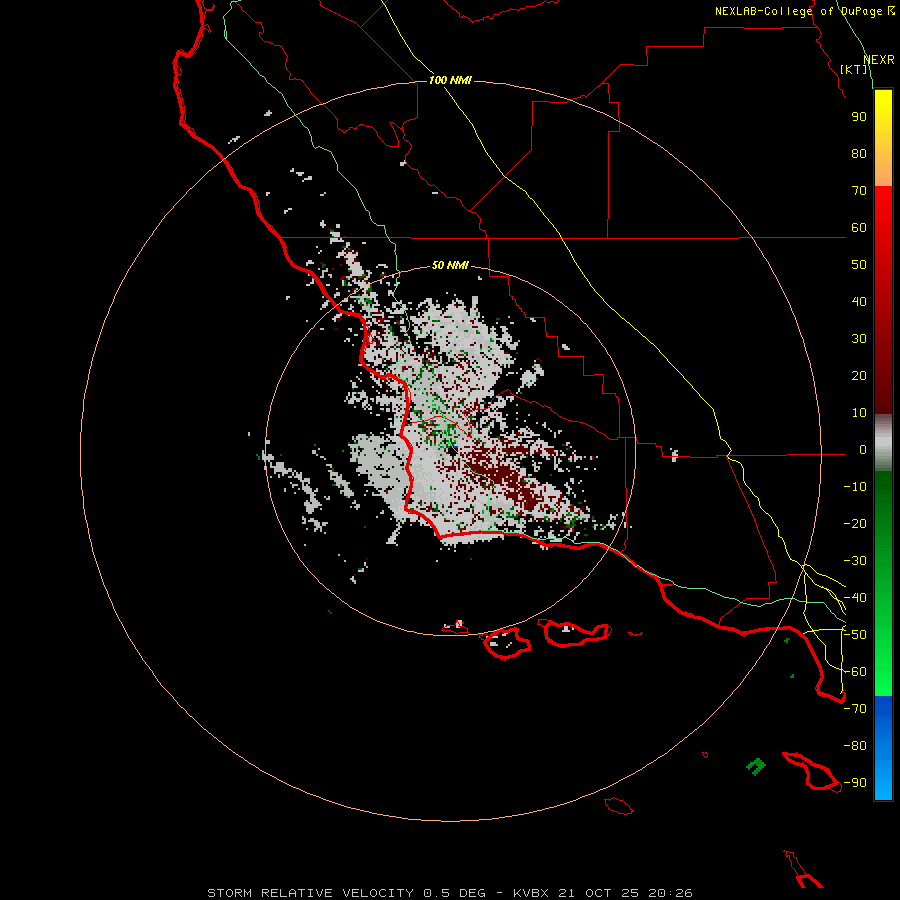Viewport: 900px width, 900px height.
Task: Click the -50 value on the velocity scale
Action: (x=855, y=635)
